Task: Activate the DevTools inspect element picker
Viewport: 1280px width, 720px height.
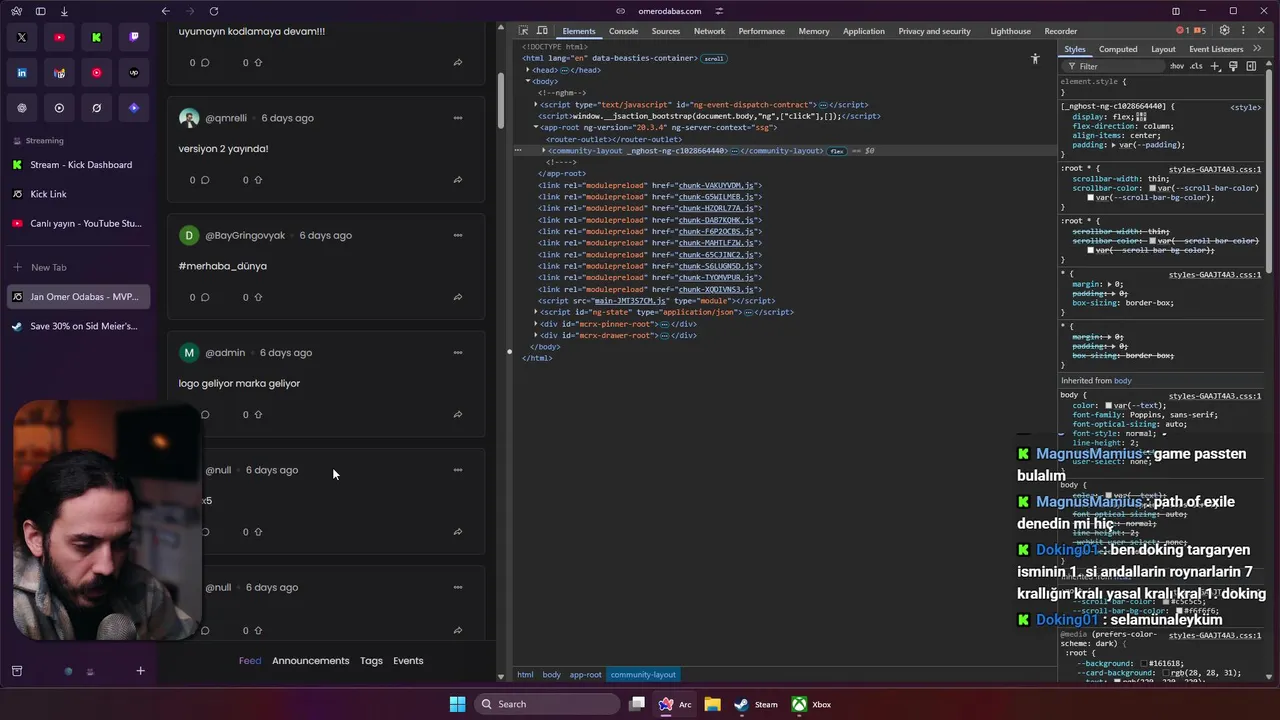Action: [x=525, y=31]
